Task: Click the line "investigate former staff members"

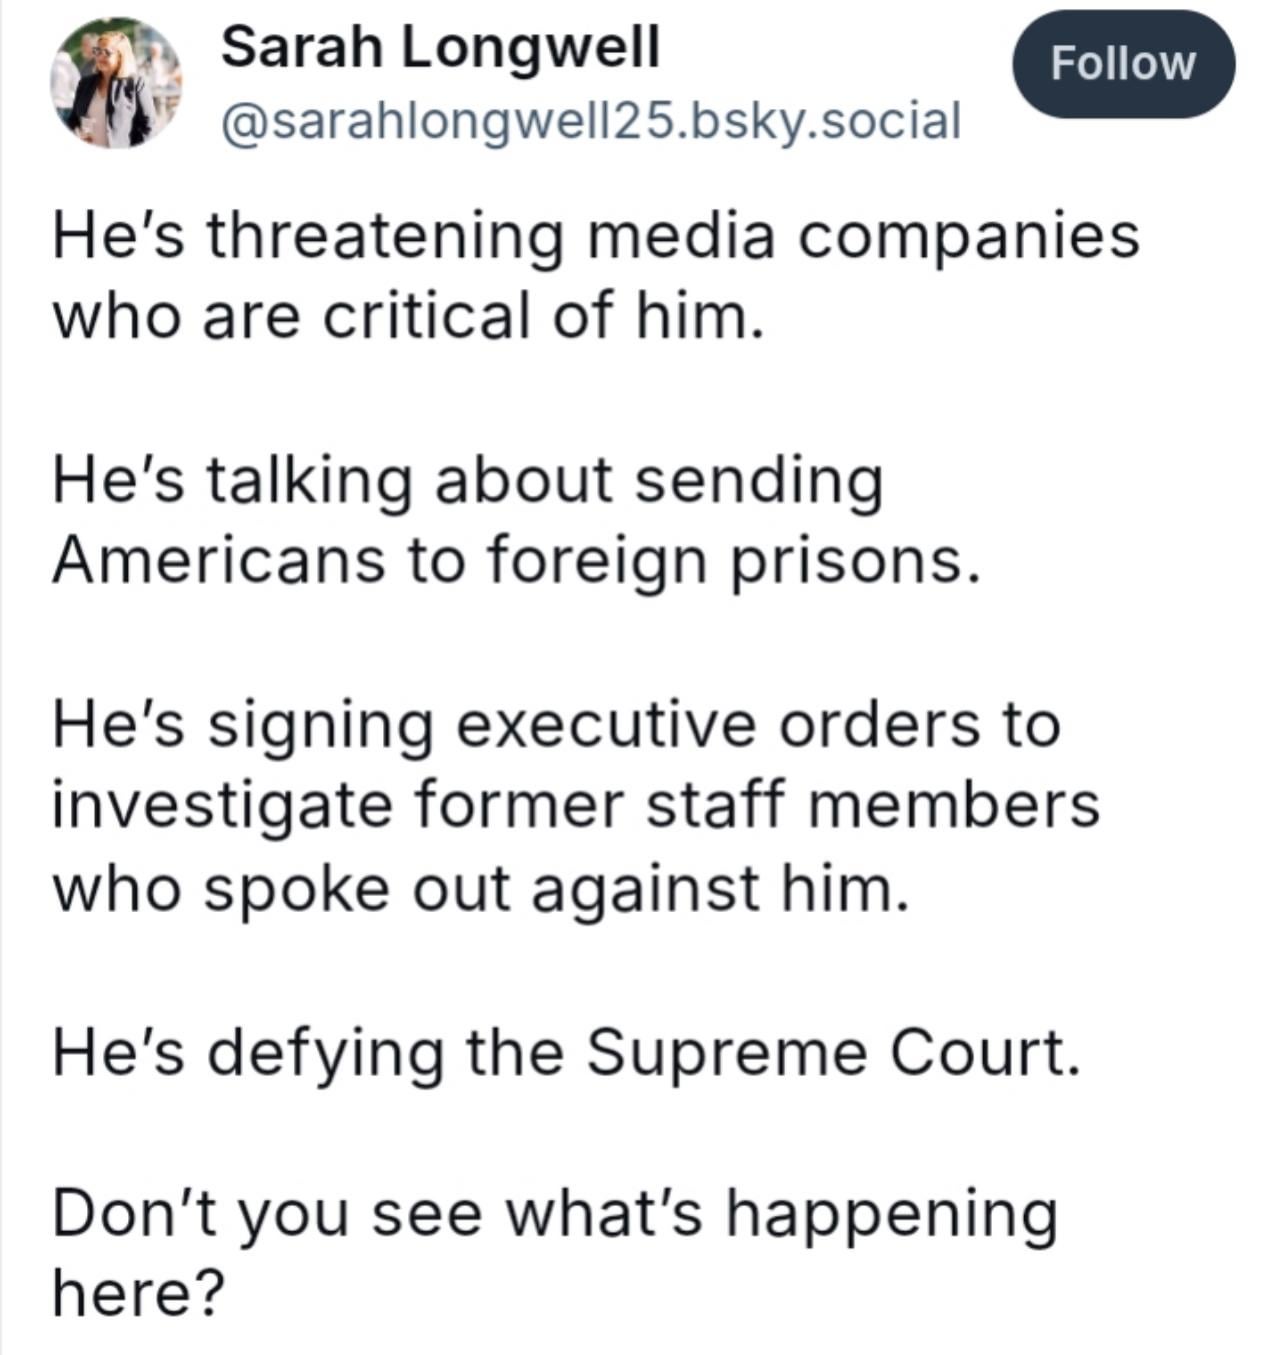Action: click(x=576, y=804)
